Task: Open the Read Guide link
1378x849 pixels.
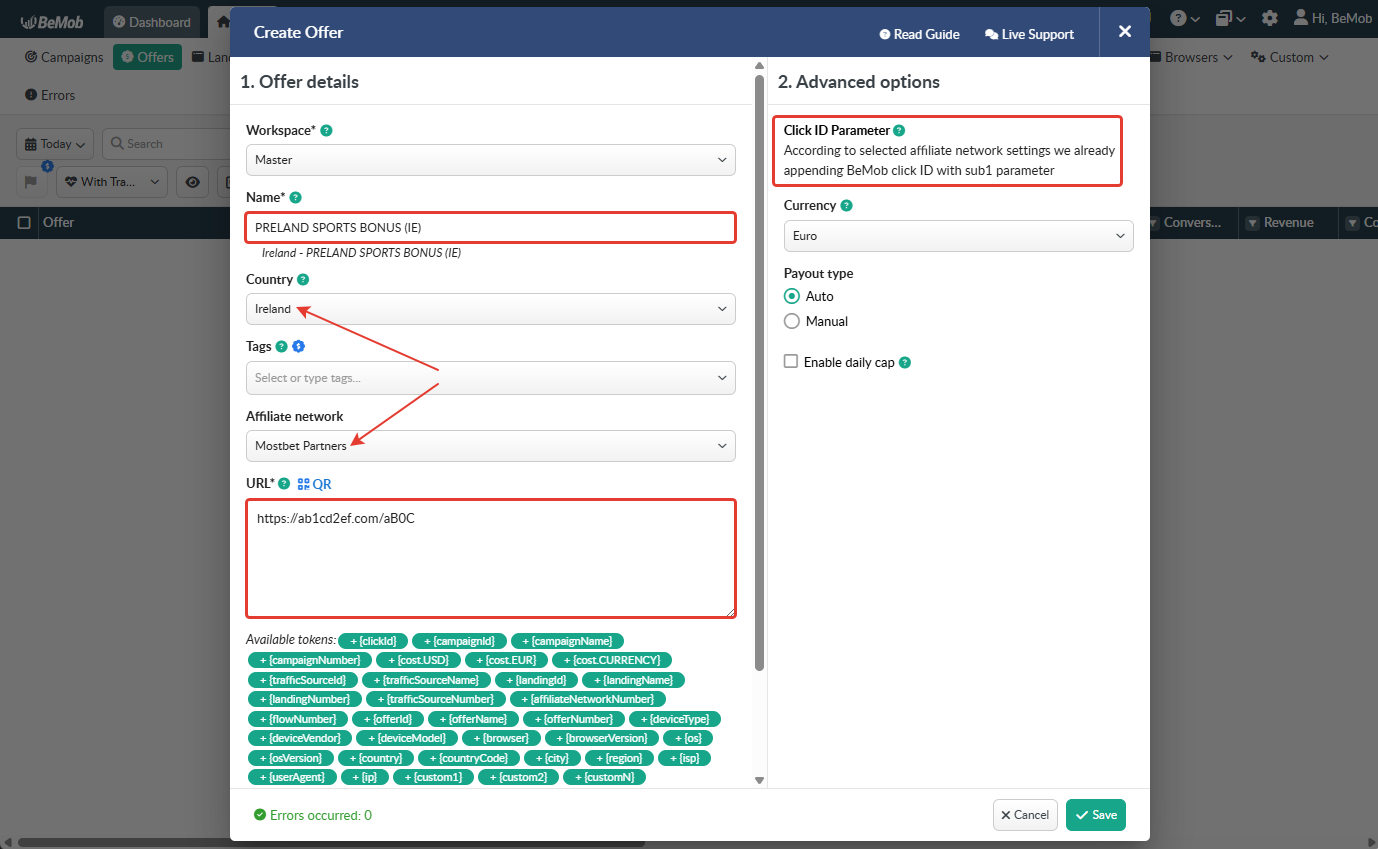Action: [x=919, y=34]
